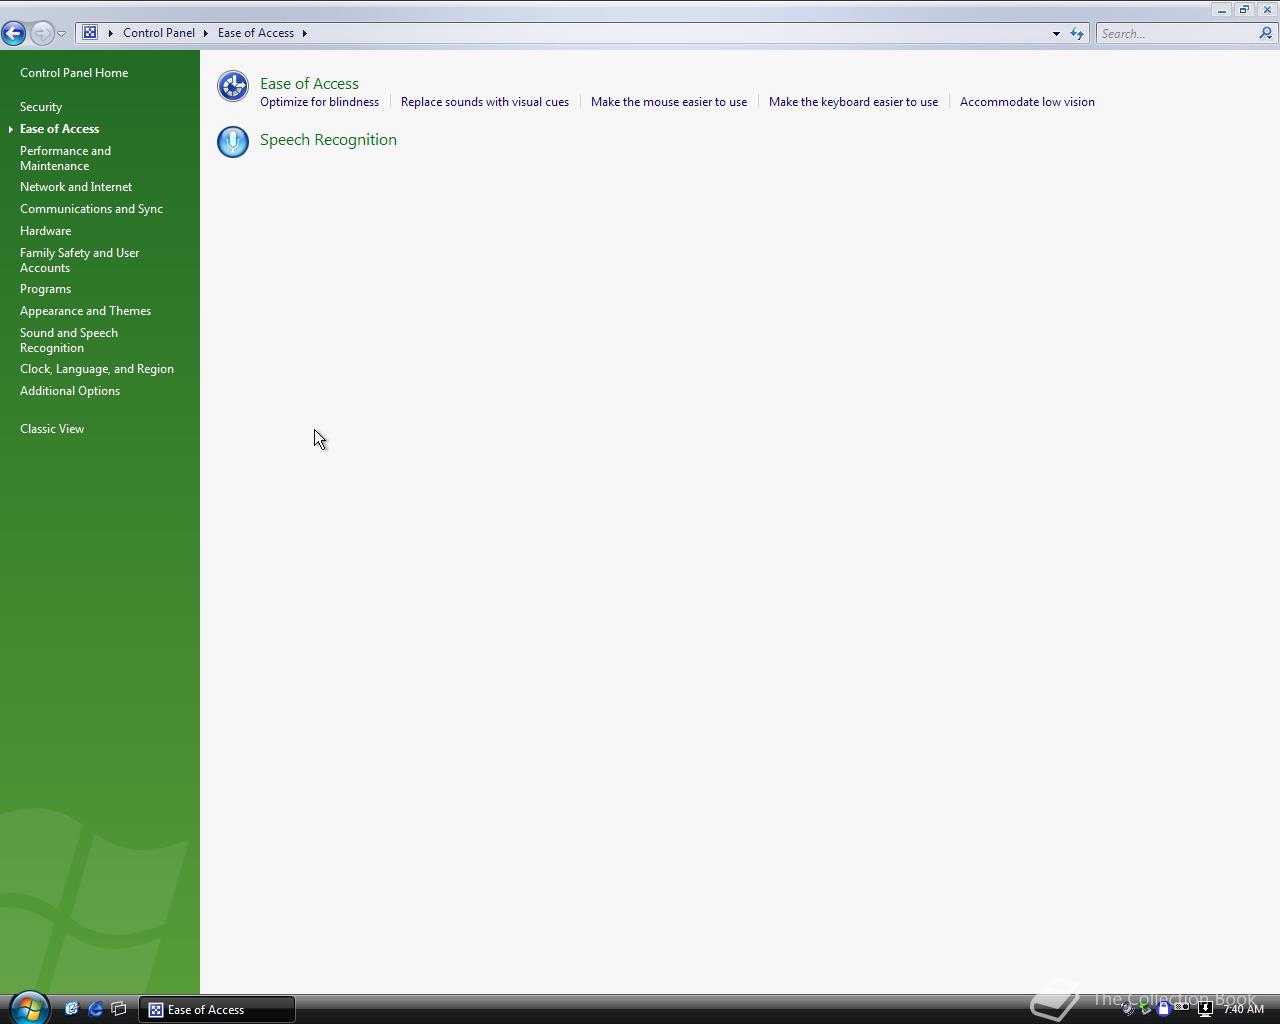This screenshot has width=1280, height=1024.
Task: Open the recent pages dropdown arrow
Action: coord(61,34)
